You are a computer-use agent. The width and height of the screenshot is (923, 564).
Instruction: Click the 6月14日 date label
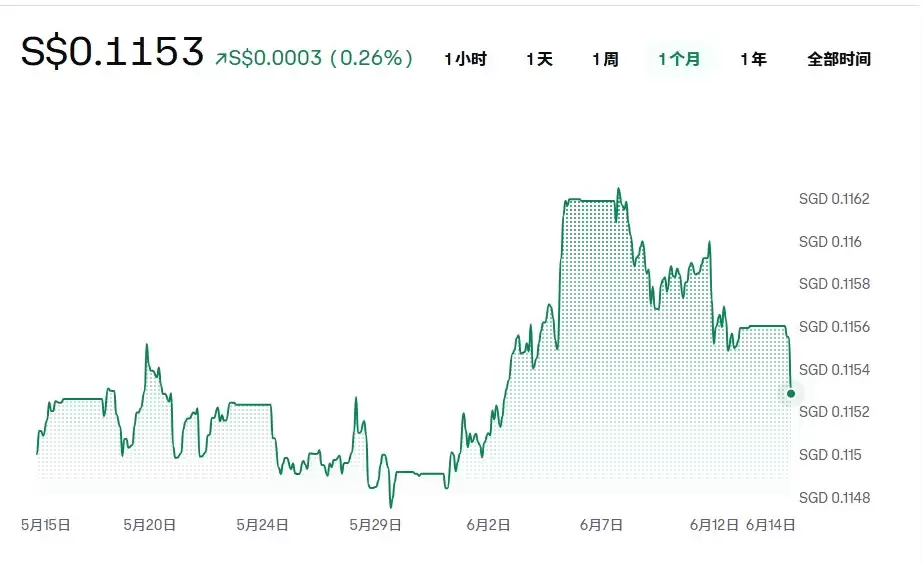tap(771, 525)
